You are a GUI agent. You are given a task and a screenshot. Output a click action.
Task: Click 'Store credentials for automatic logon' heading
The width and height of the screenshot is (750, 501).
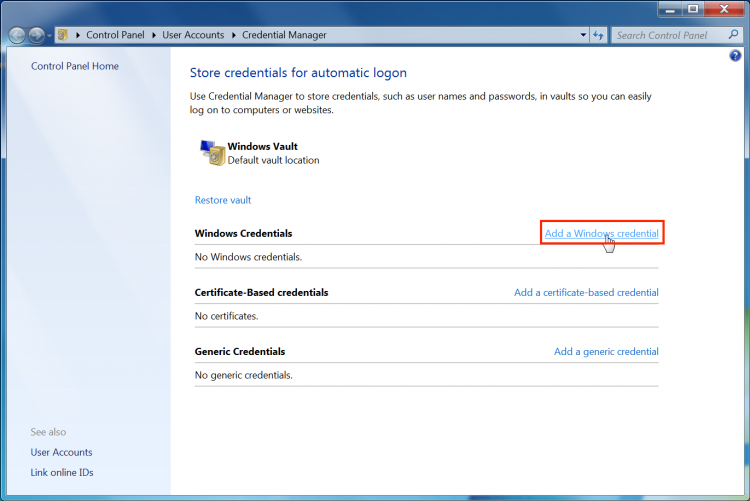coord(298,73)
